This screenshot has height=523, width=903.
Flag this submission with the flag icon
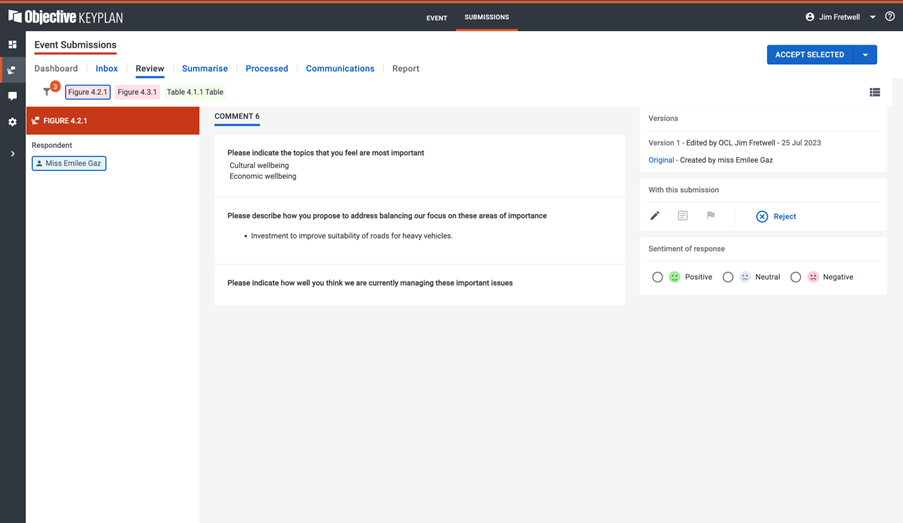click(711, 216)
